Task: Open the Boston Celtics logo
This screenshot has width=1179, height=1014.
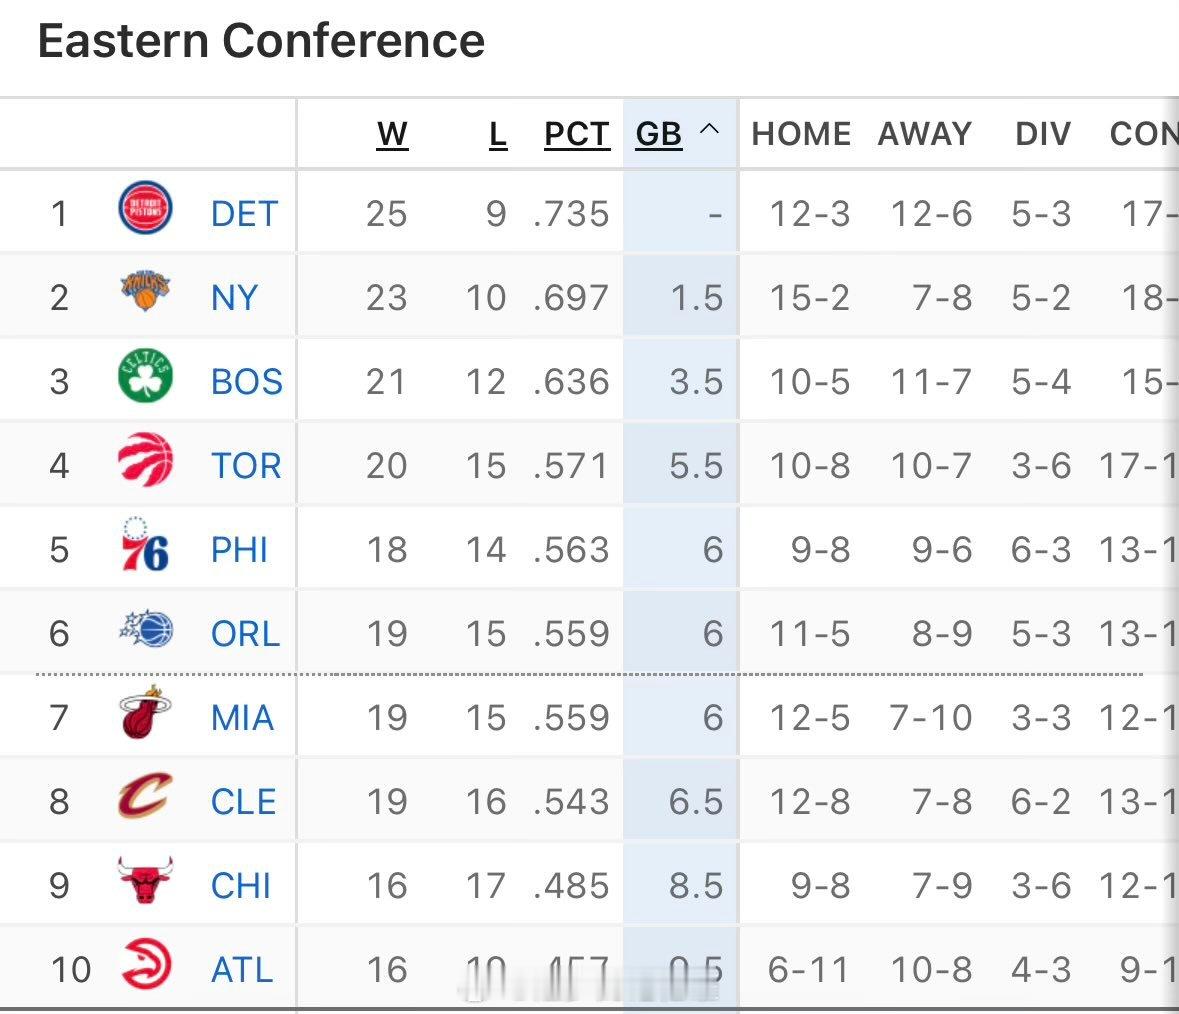Action: [x=146, y=378]
